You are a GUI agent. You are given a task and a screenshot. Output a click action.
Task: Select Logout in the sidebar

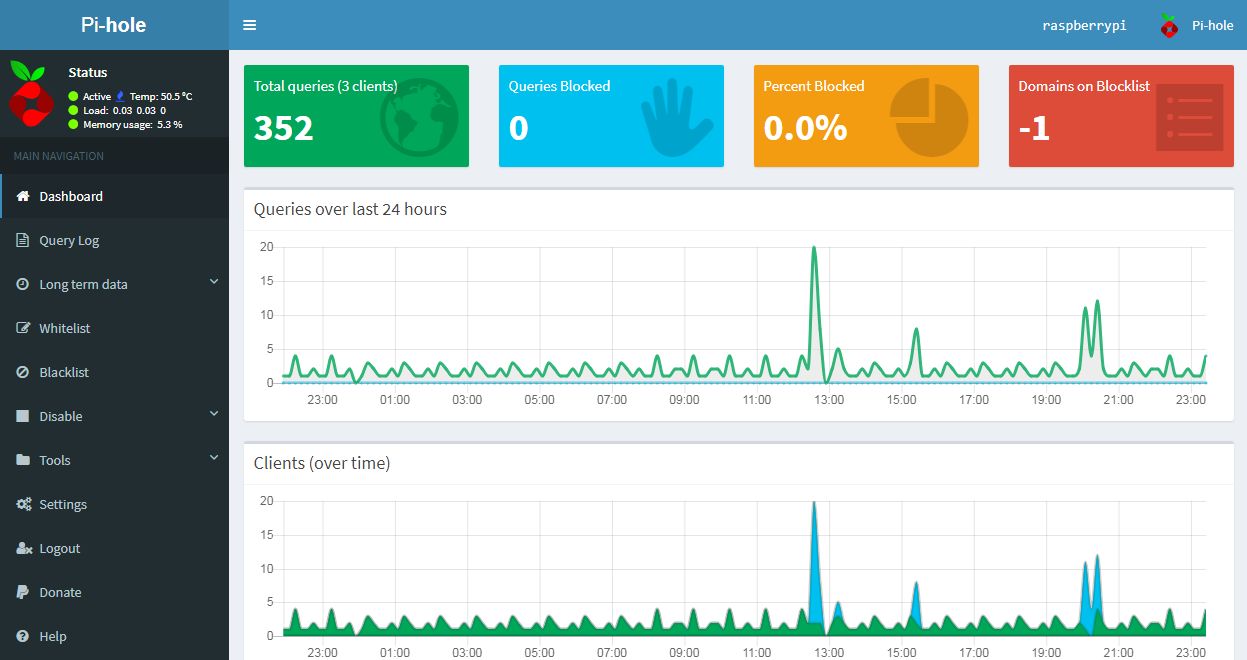[114, 548]
